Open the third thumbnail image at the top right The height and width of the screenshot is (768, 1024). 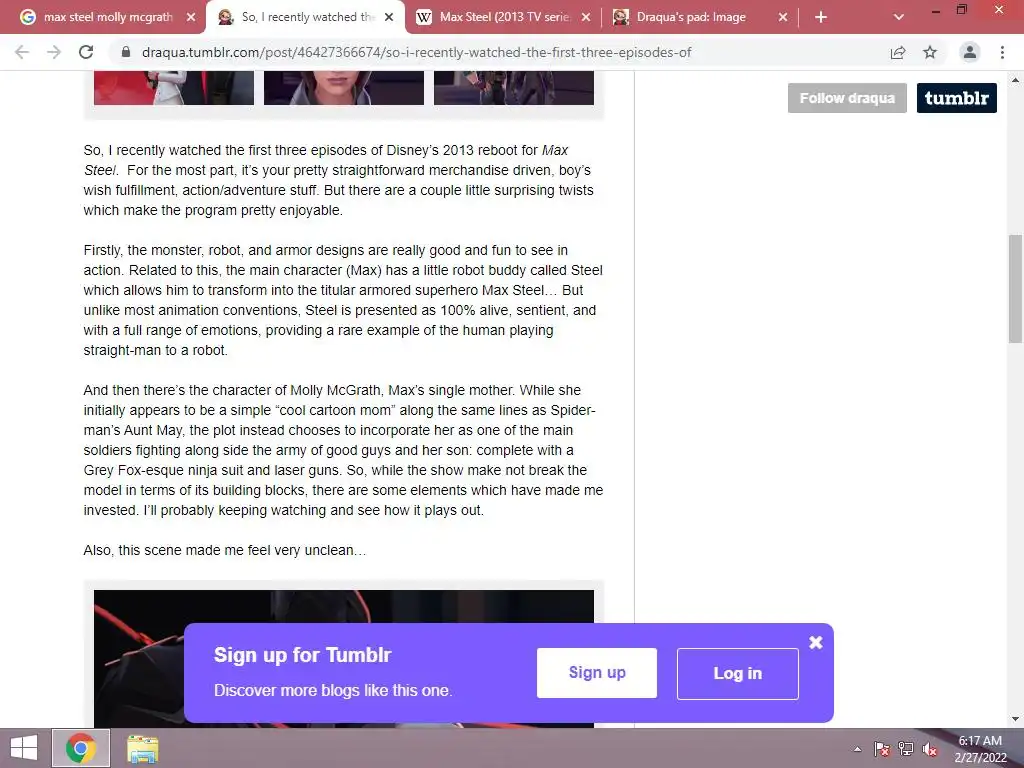[514, 88]
